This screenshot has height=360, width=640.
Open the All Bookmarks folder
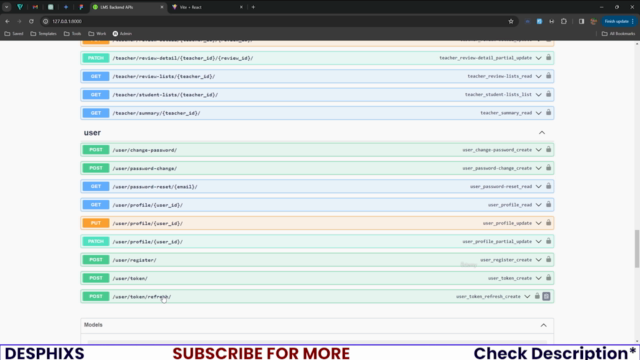[618, 33]
